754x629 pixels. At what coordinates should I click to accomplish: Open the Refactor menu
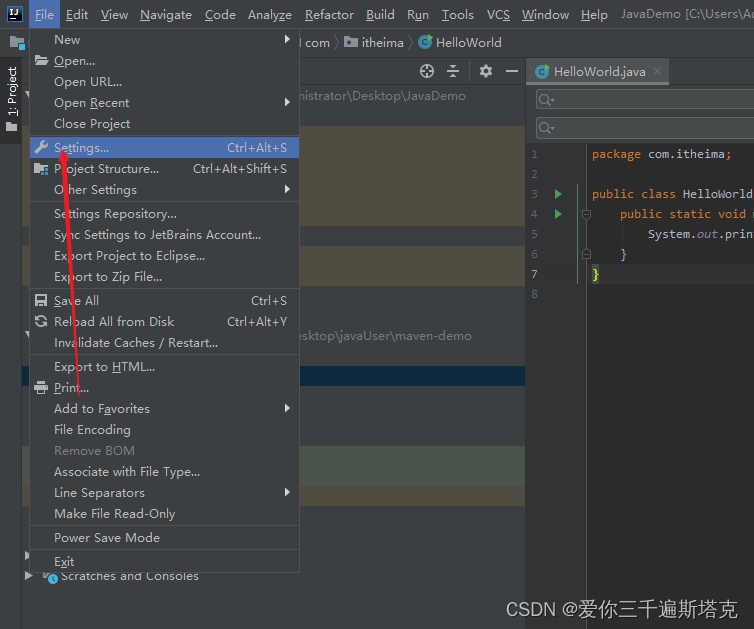click(329, 15)
